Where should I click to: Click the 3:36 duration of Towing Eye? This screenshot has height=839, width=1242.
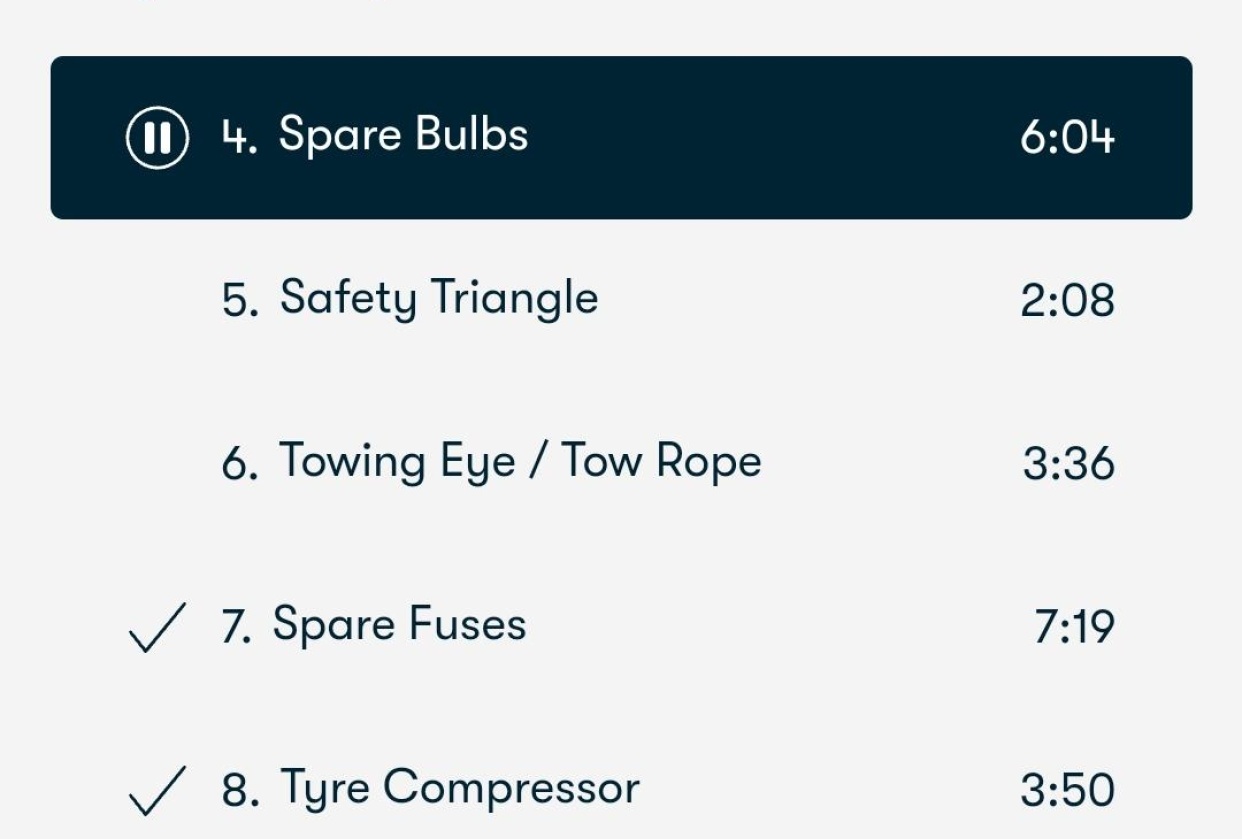click(1068, 464)
